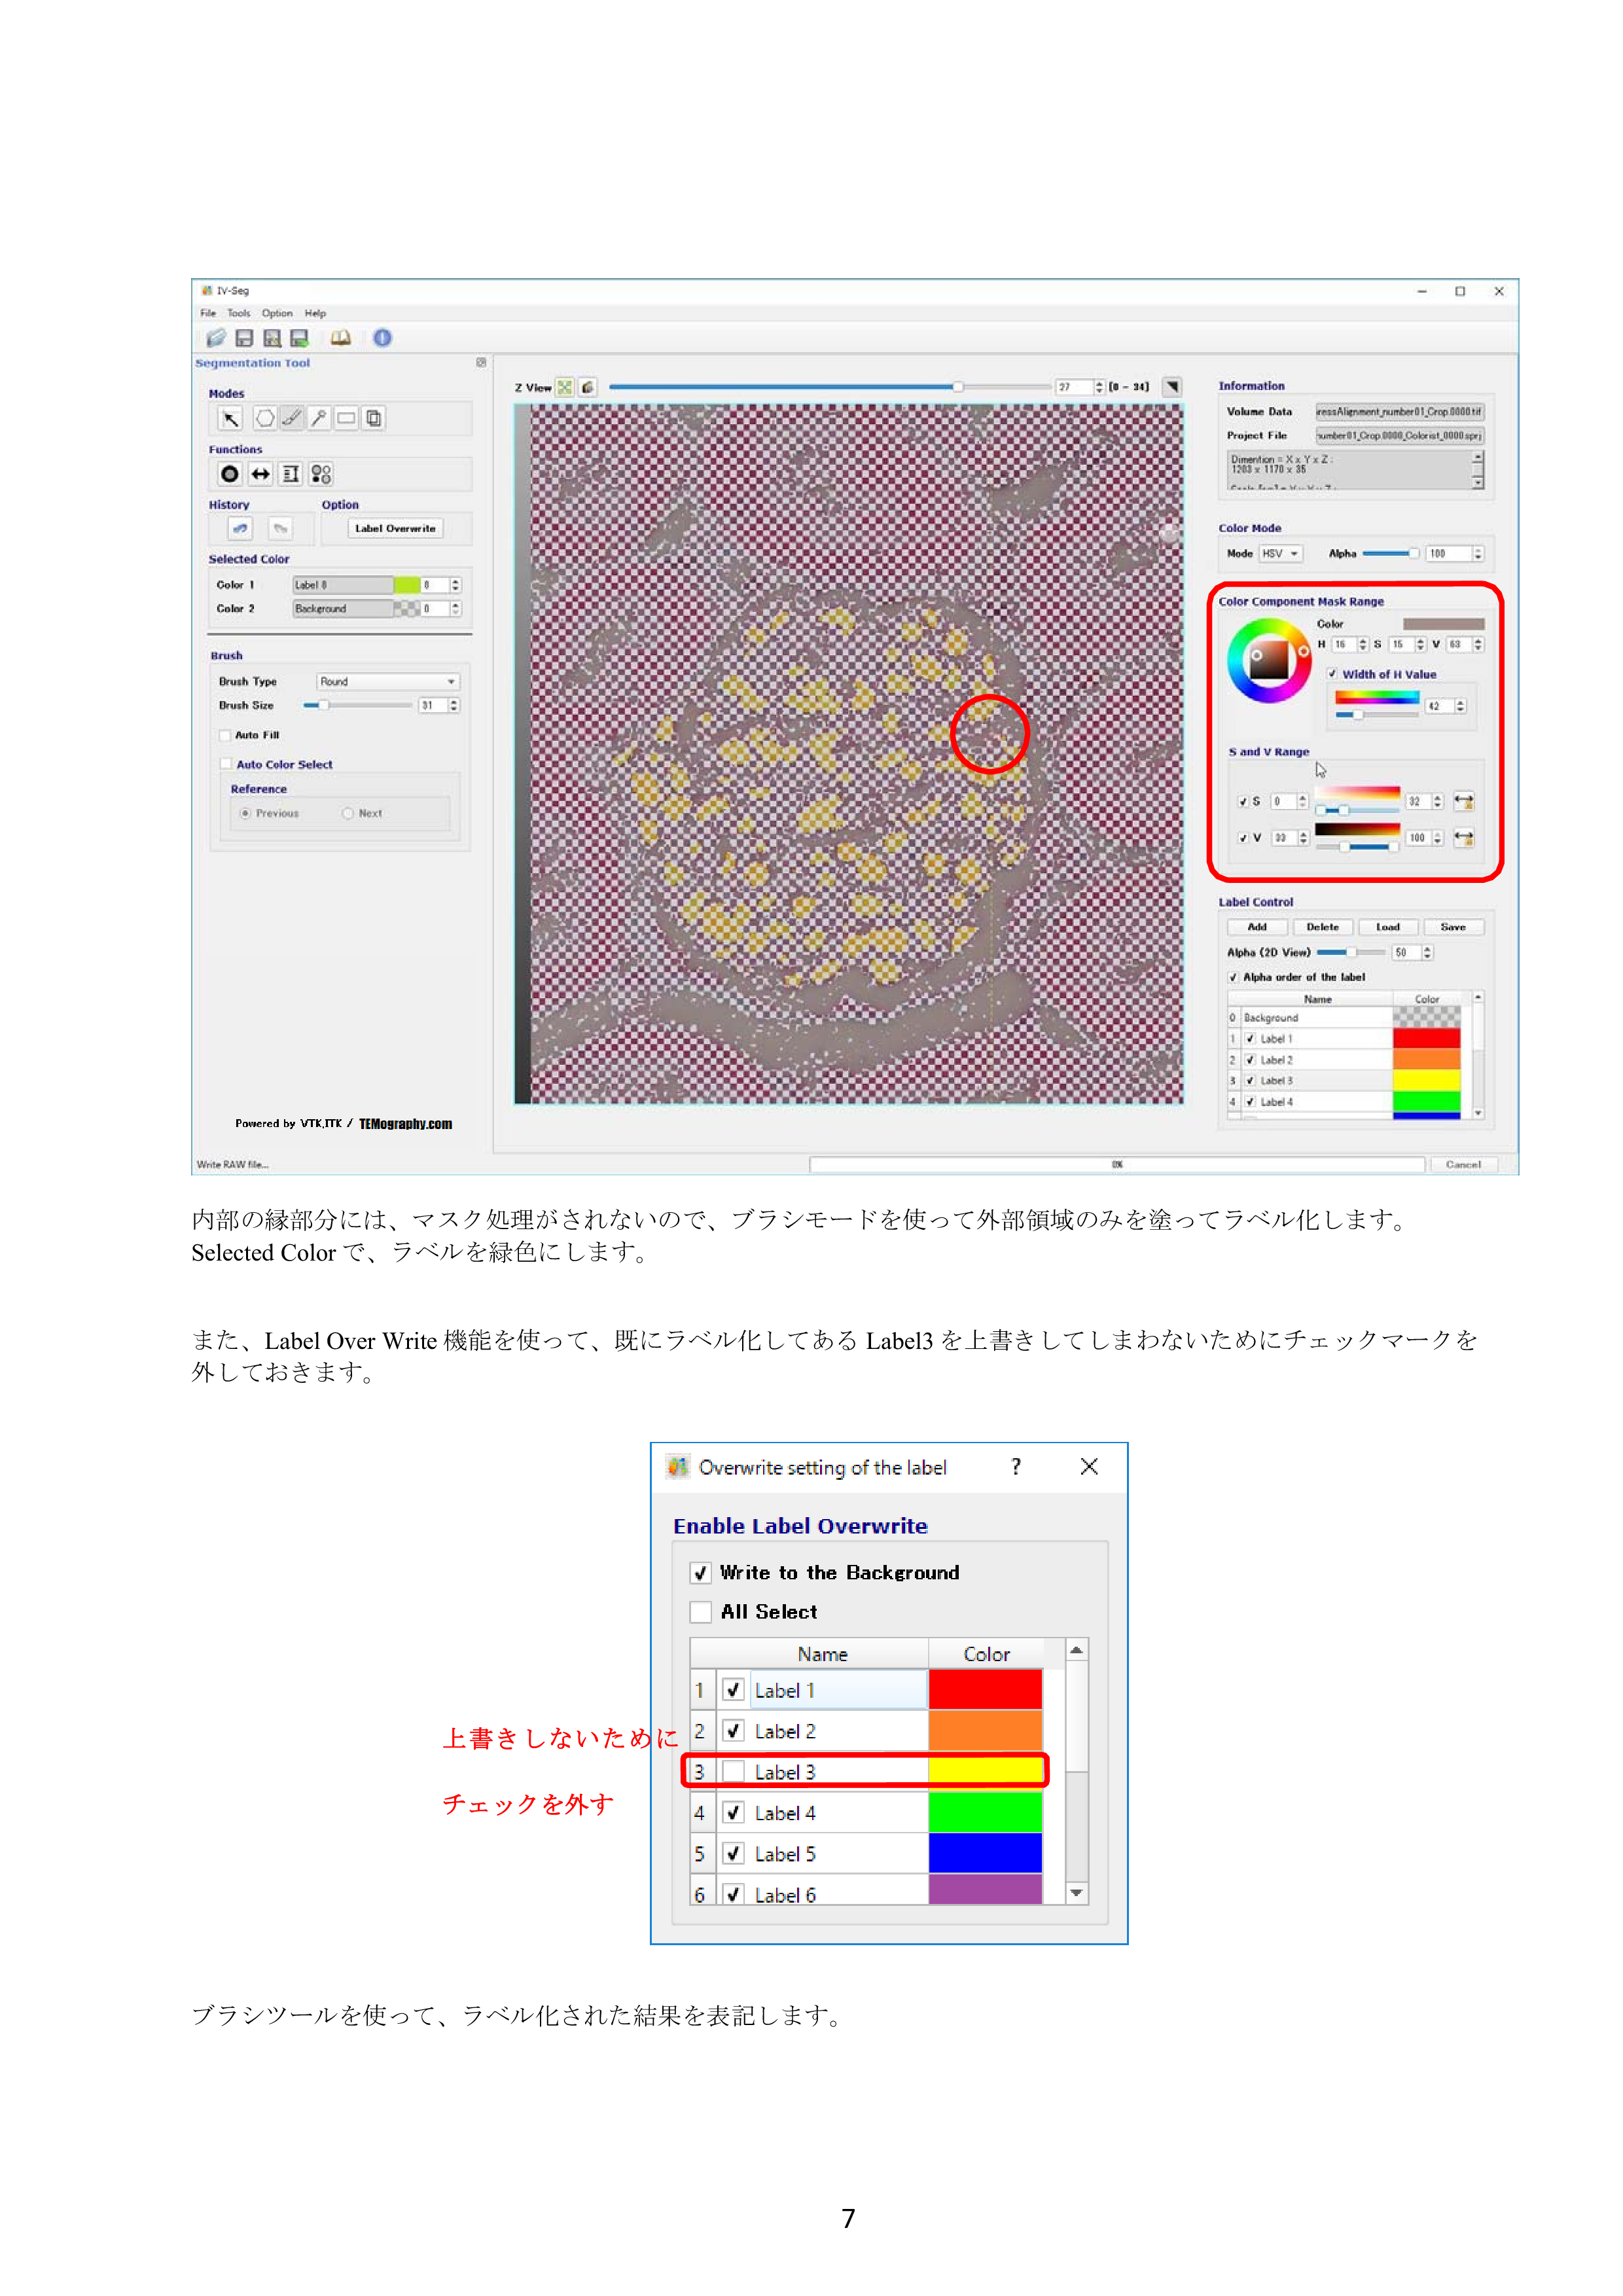The width and height of the screenshot is (1623, 2296).
Task: Open the Previous reference radio option
Action: click(247, 813)
